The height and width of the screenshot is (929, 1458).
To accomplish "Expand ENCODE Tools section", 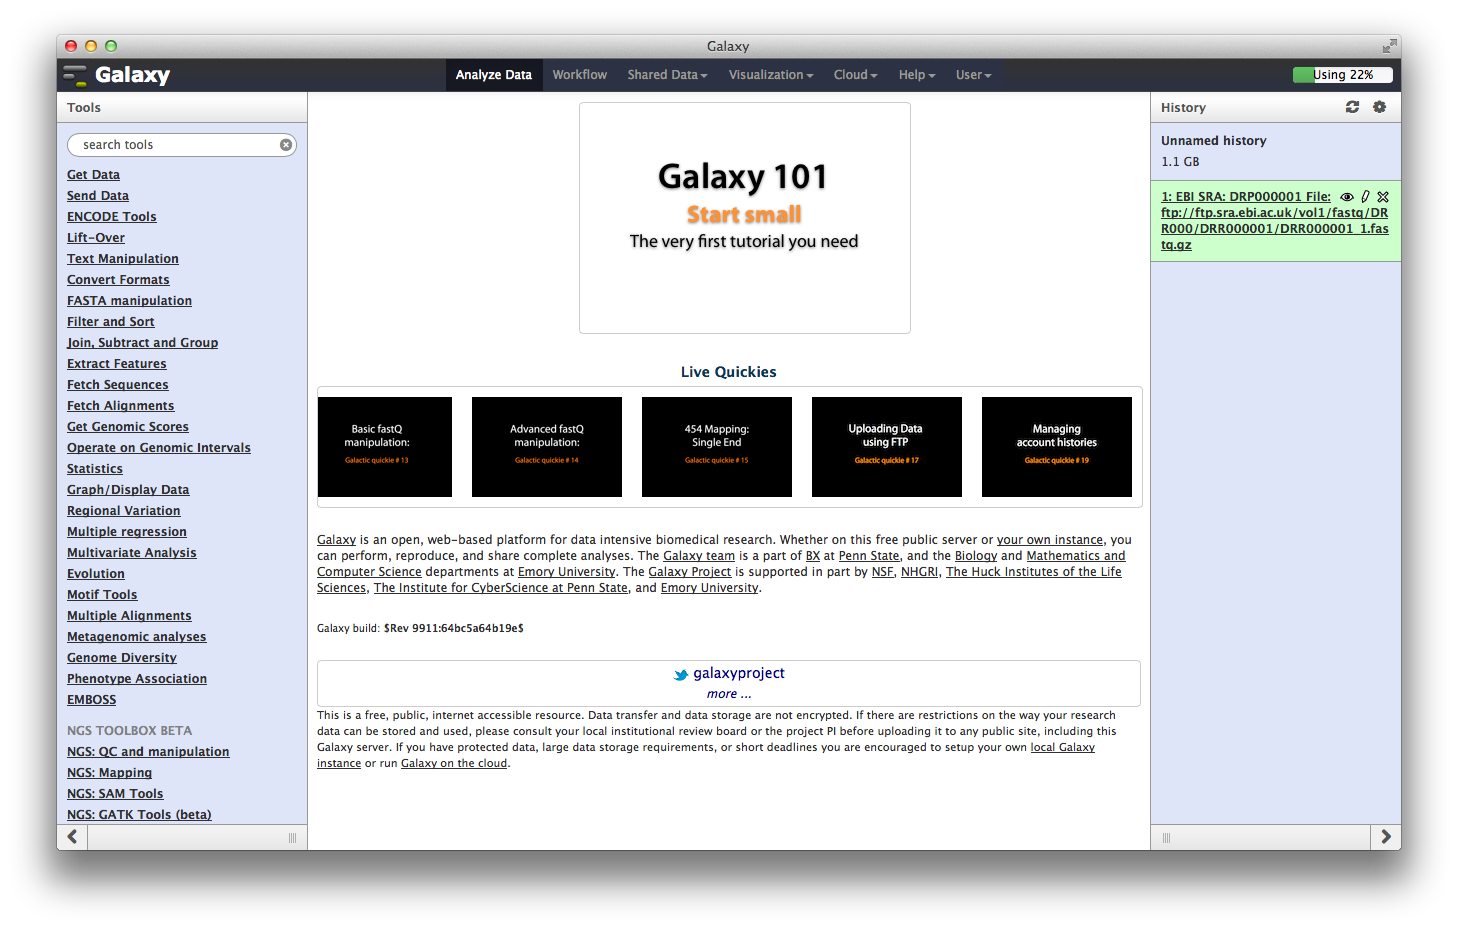I will coord(112,217).
